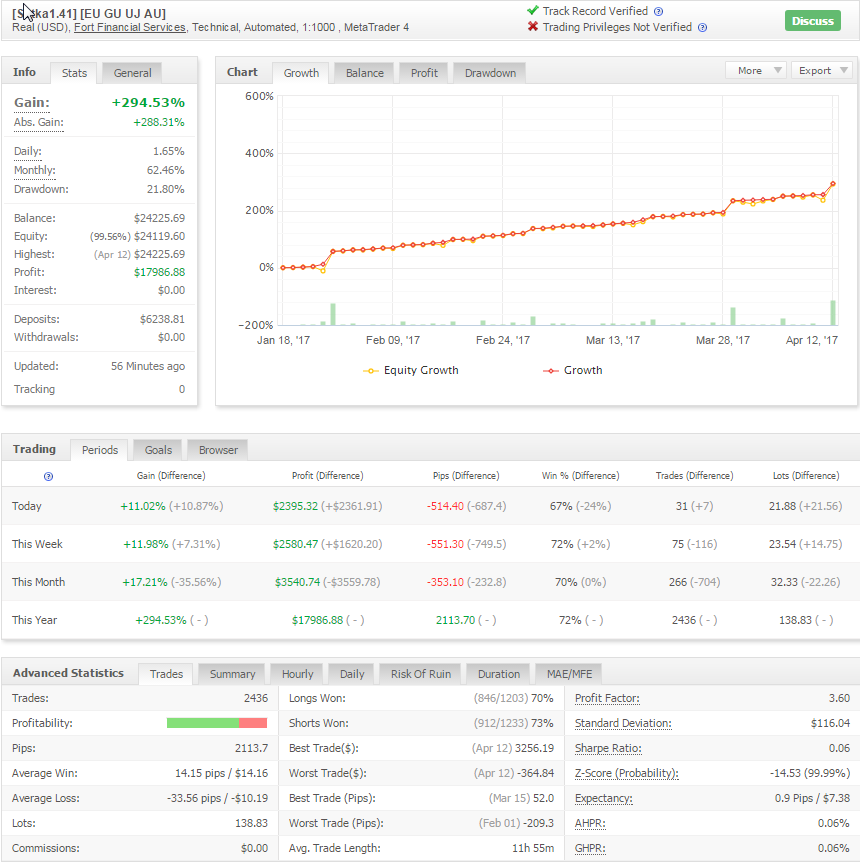The image size is (860, 862).
Task: Select the Duration tab in Advanced Statistics
Action: [x=498, y=674]
